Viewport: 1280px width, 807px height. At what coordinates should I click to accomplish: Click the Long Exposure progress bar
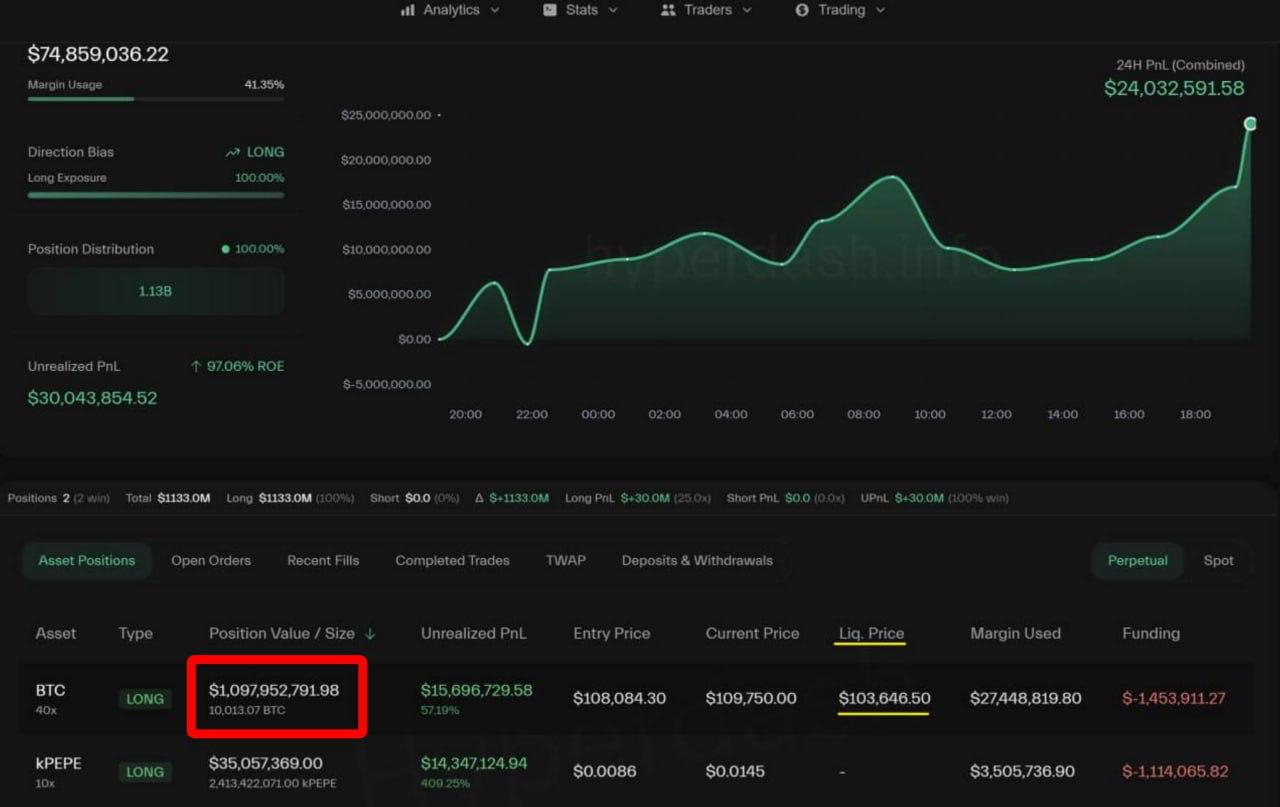pos(156,195)
